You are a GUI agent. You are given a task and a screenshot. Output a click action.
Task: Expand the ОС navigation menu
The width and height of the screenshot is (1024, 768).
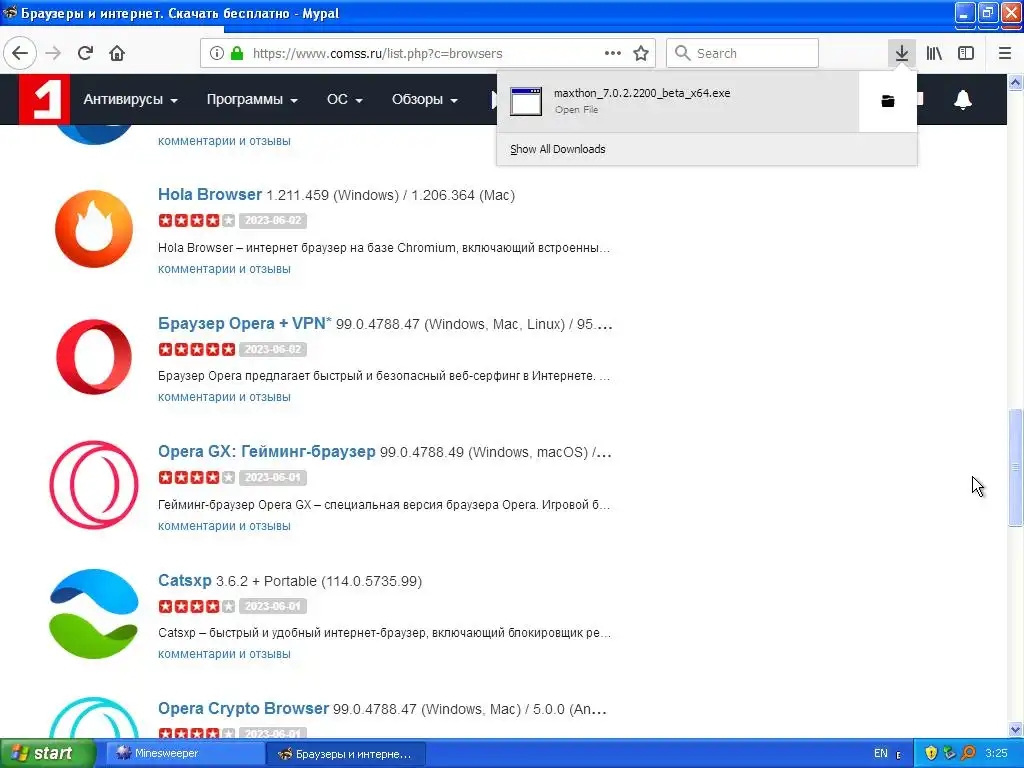(345, 99)
